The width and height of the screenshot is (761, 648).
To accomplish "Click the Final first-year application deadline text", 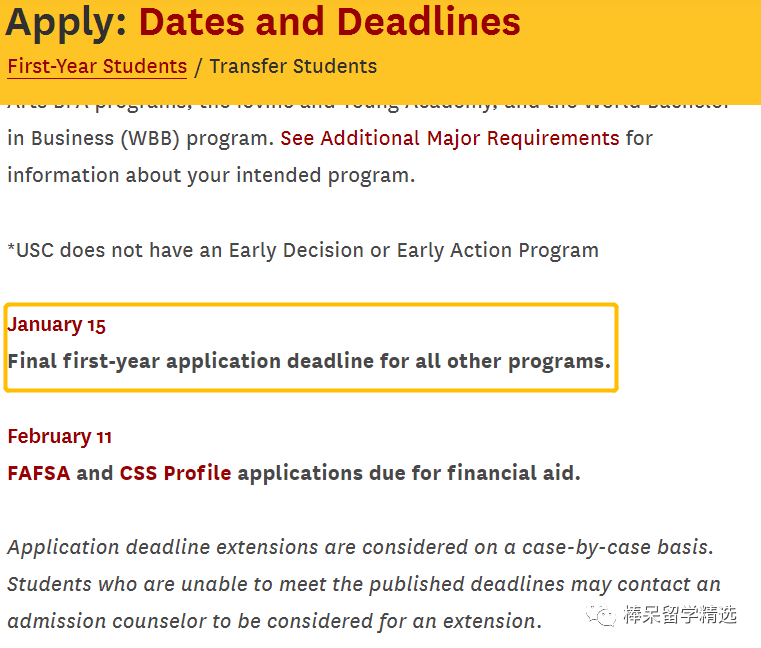I will pyautogui.click(x=309, y=362).
